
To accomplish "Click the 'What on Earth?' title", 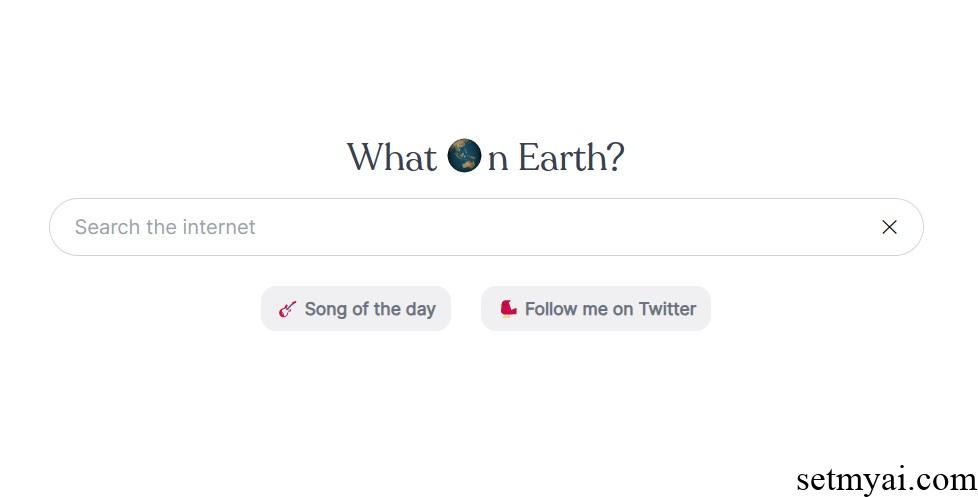I will (x=486, y=157).
